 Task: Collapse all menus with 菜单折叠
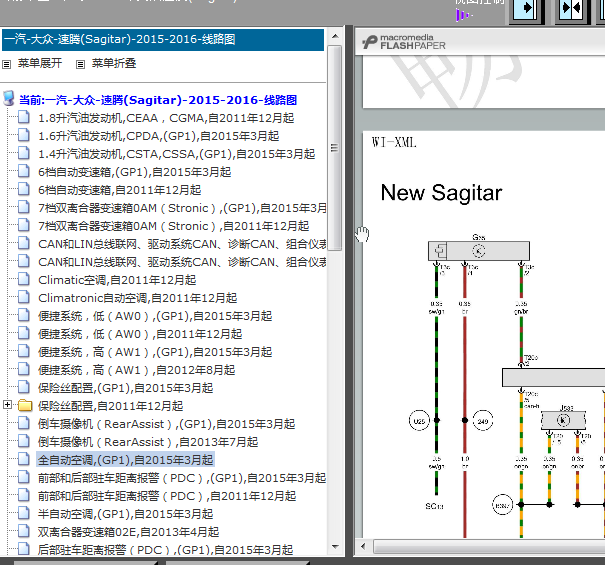click(x=114, y=63)
